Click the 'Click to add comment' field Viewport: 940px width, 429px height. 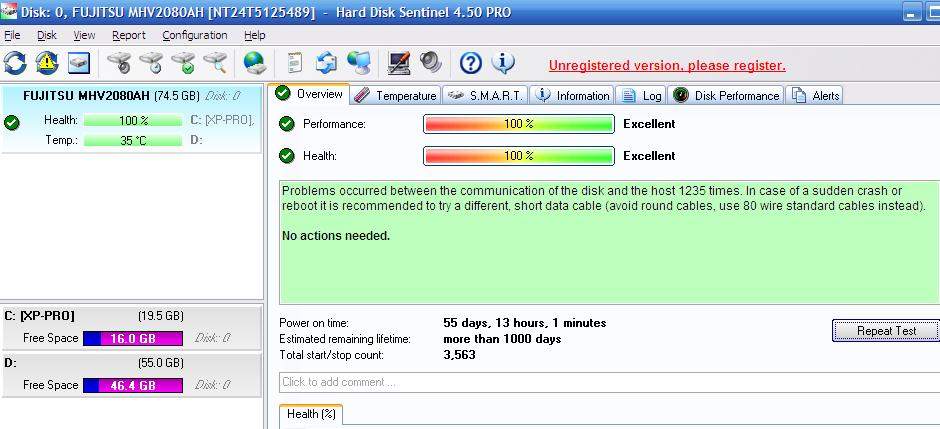(x=609, y=382)
